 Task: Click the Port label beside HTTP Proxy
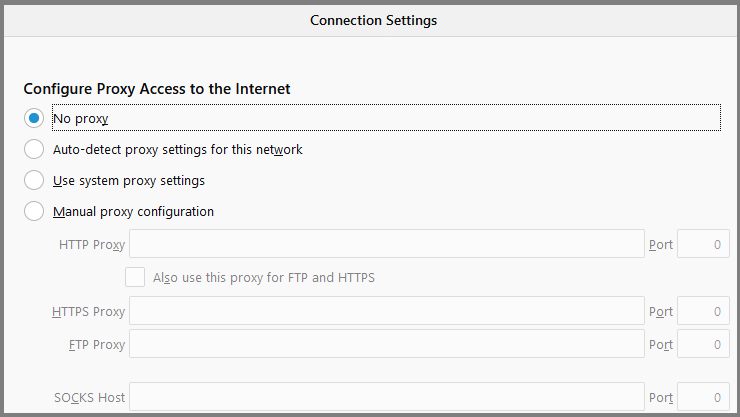tap(660, 244)
